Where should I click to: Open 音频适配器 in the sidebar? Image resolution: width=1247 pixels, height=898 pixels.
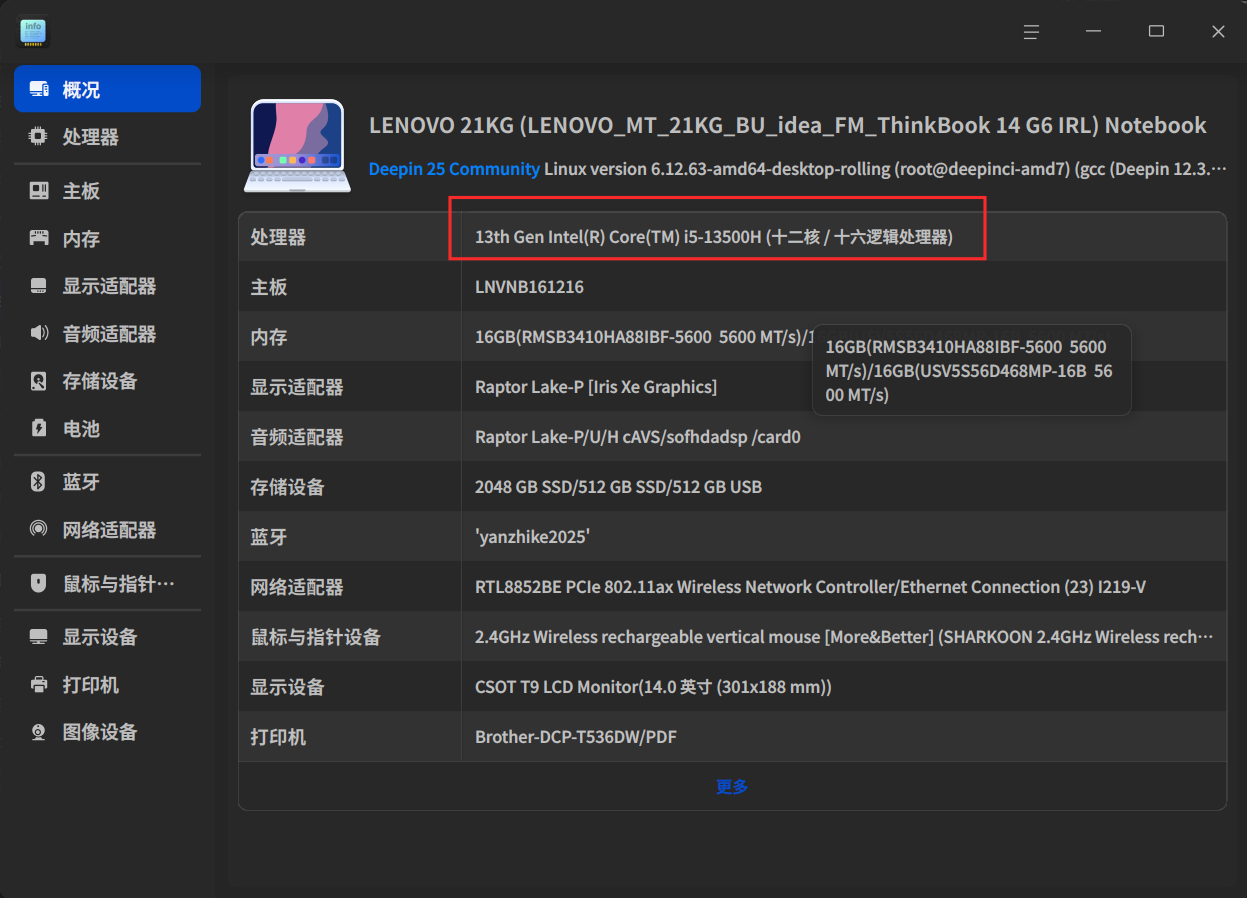[107, 334]
